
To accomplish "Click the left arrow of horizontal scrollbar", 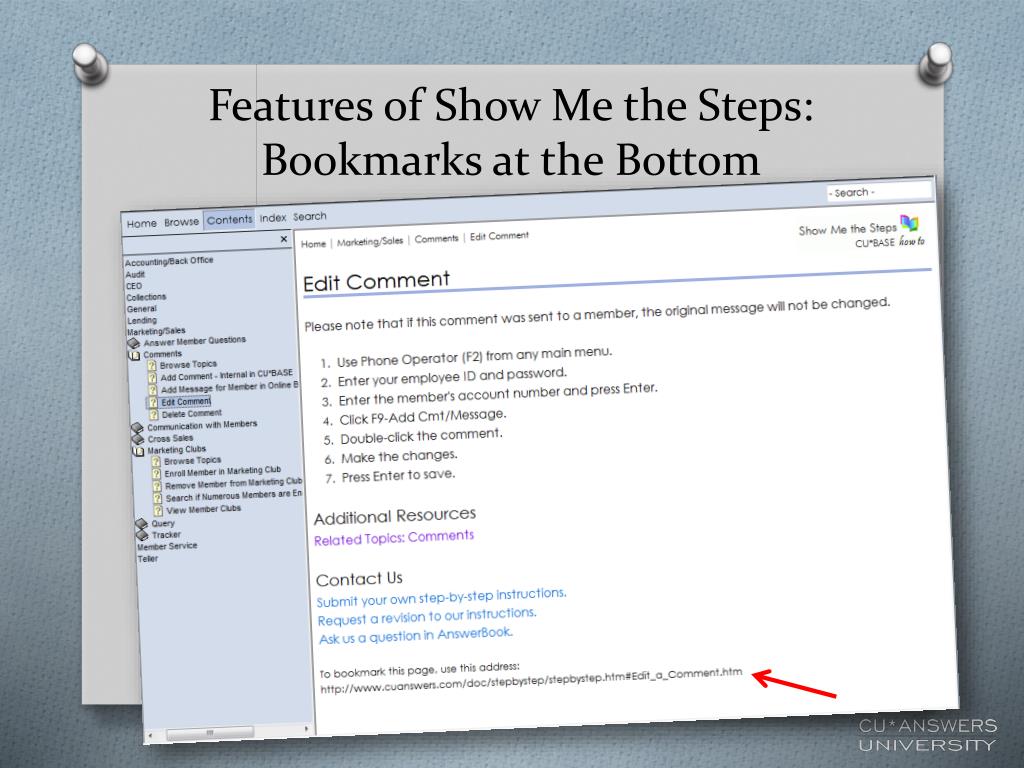I will (x=150, y=735).
